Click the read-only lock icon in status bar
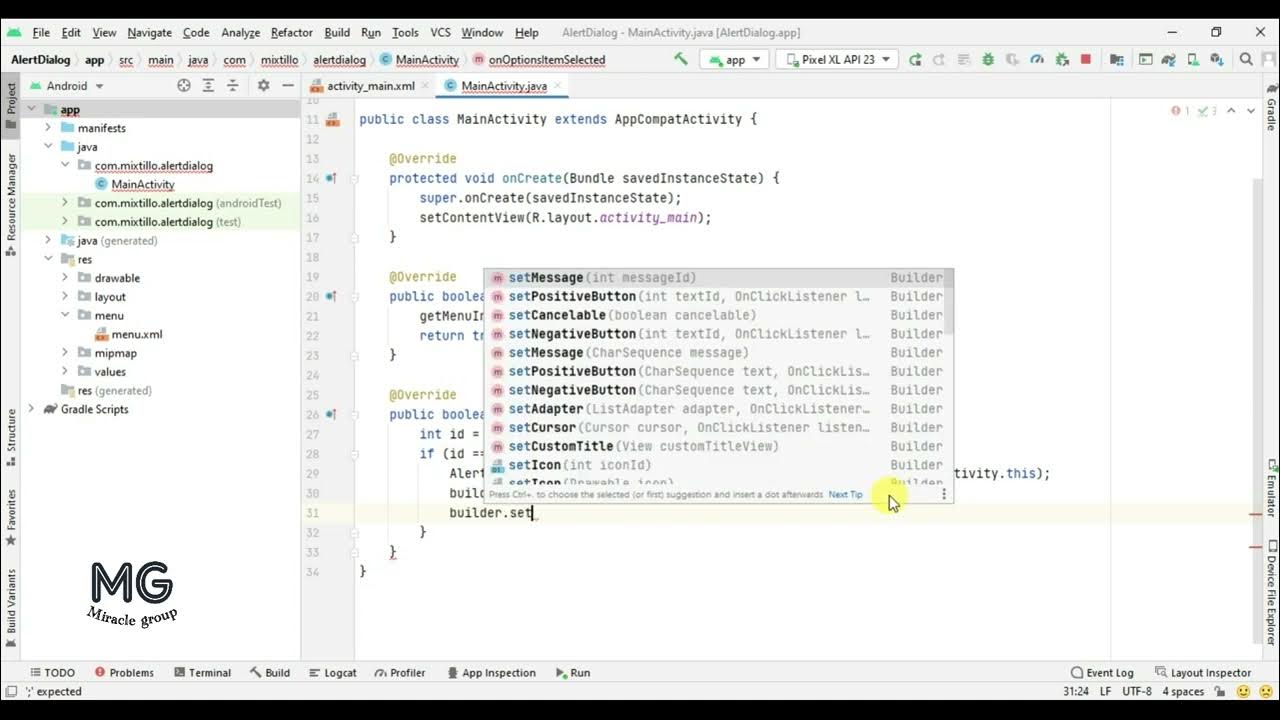 (1219, 691)
